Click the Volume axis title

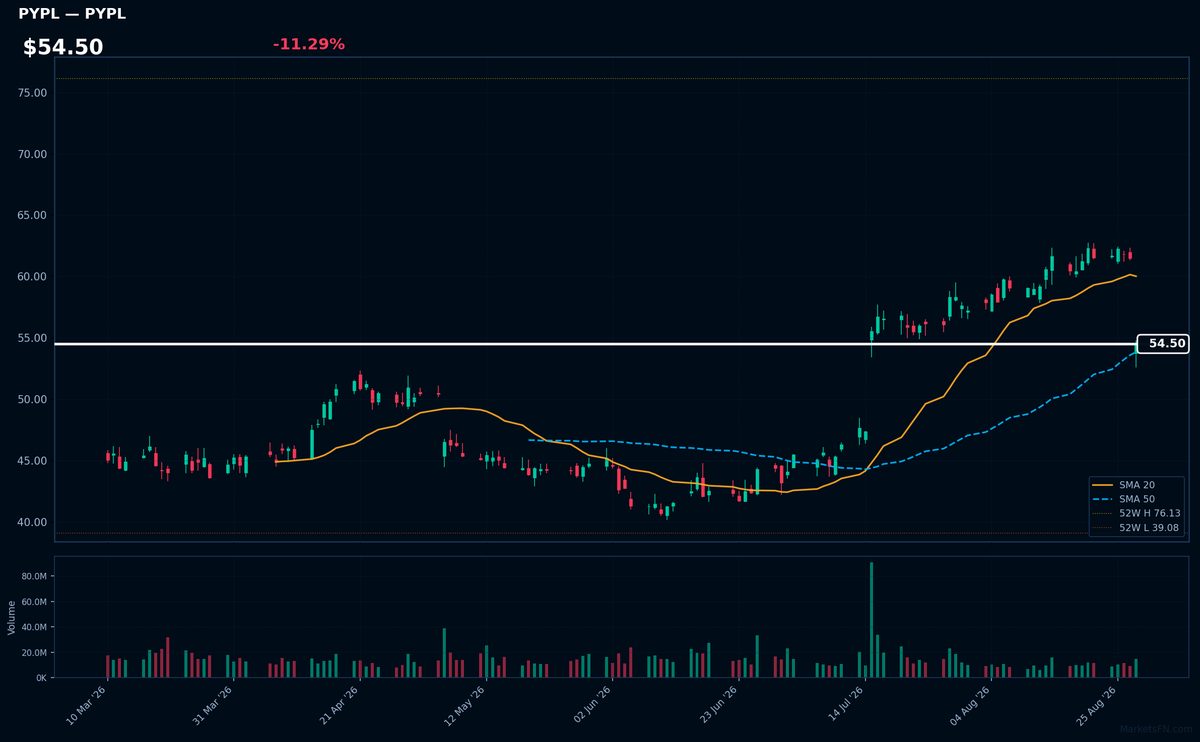click(12, 617)
